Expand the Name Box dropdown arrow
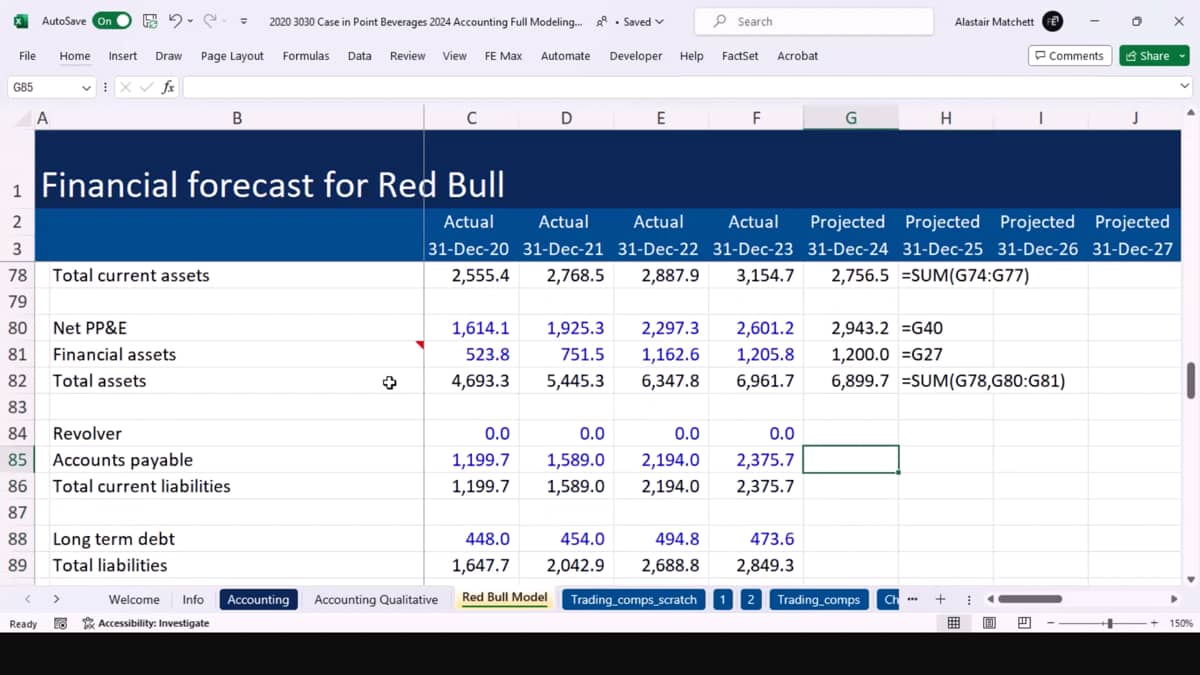This screenshot has height=675, width=1200. pos(87,87)
